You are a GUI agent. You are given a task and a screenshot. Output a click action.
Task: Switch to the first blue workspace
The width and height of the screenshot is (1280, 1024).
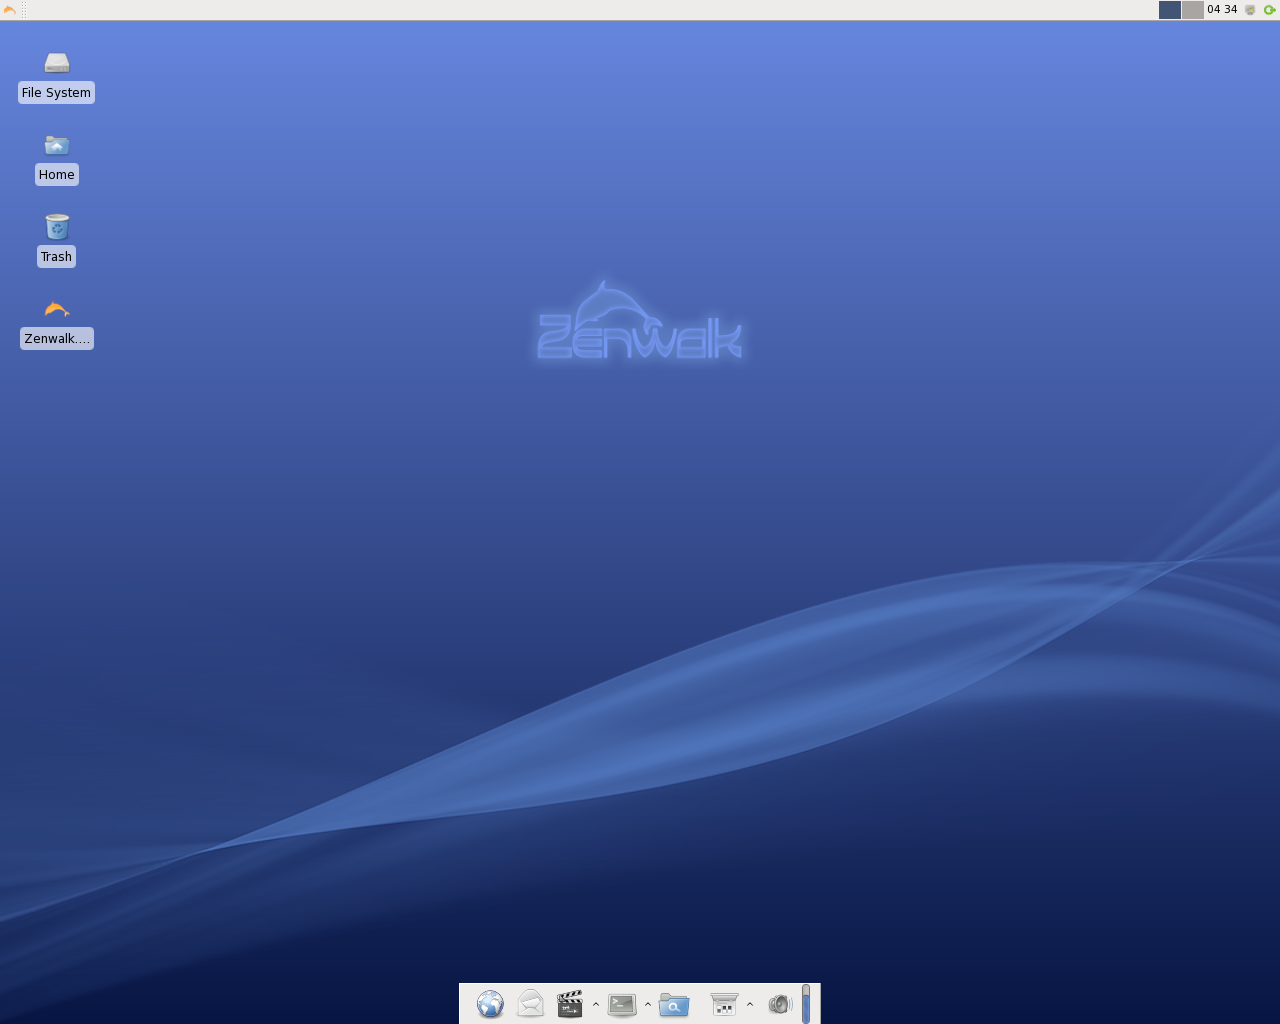(x=1170, y=10)
